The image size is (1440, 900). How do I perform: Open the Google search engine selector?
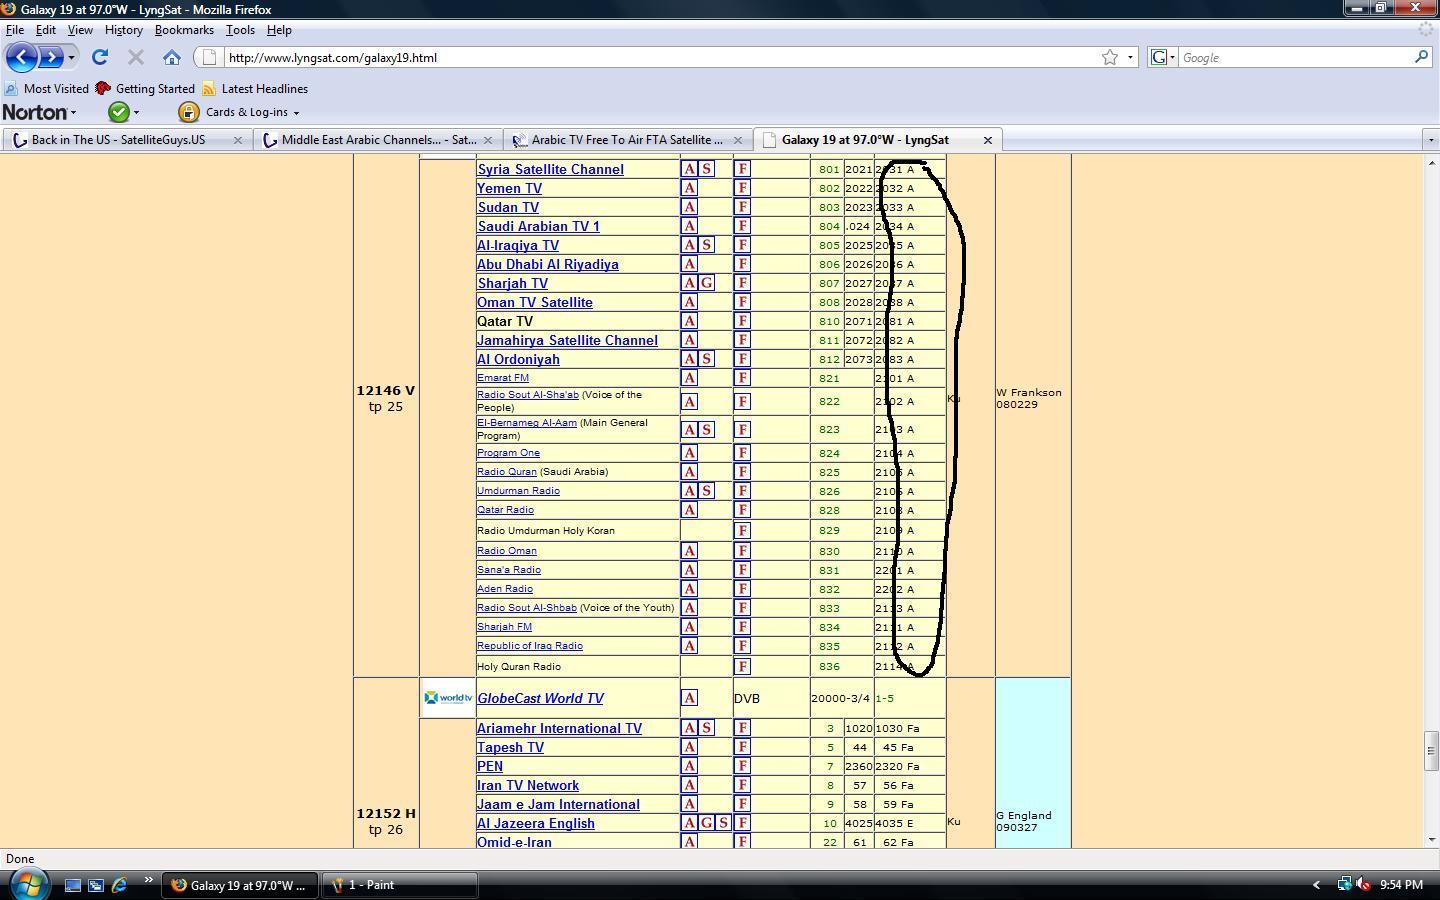[x=1163, y=57]
